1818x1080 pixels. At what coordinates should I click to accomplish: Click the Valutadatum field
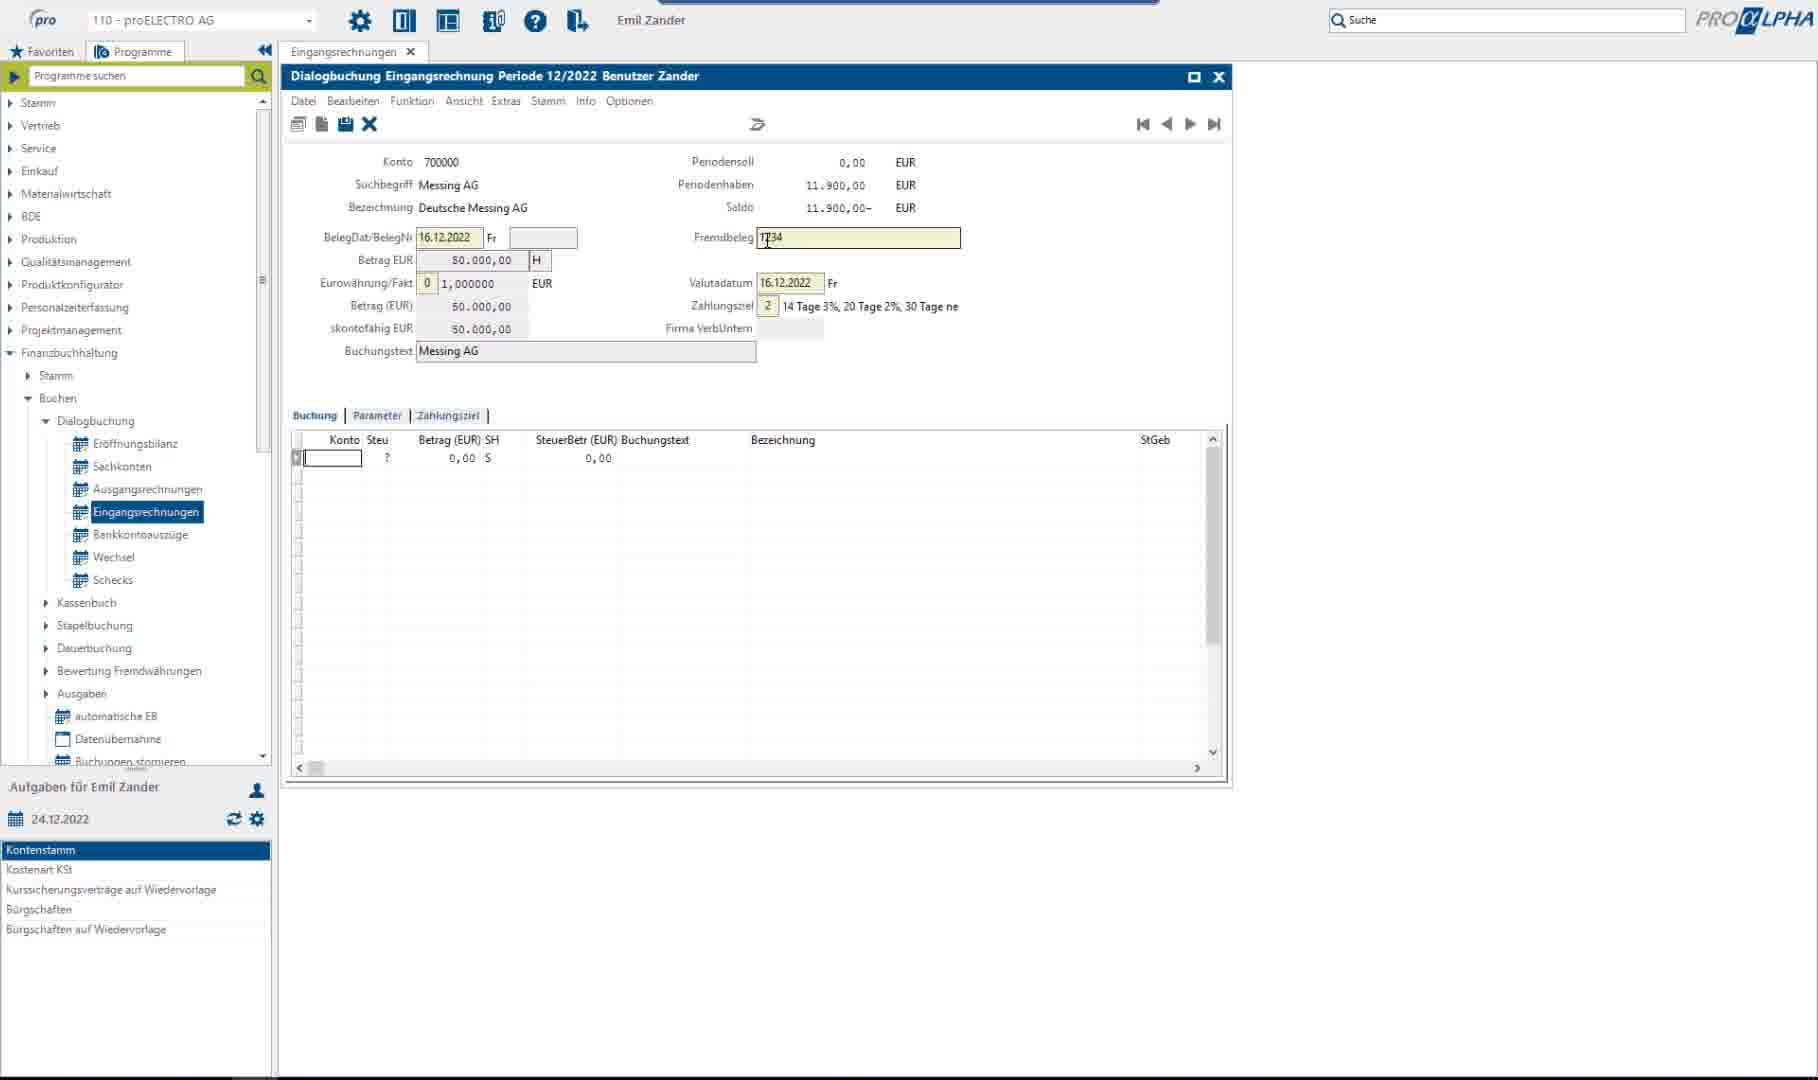click(x=790, y=283)
